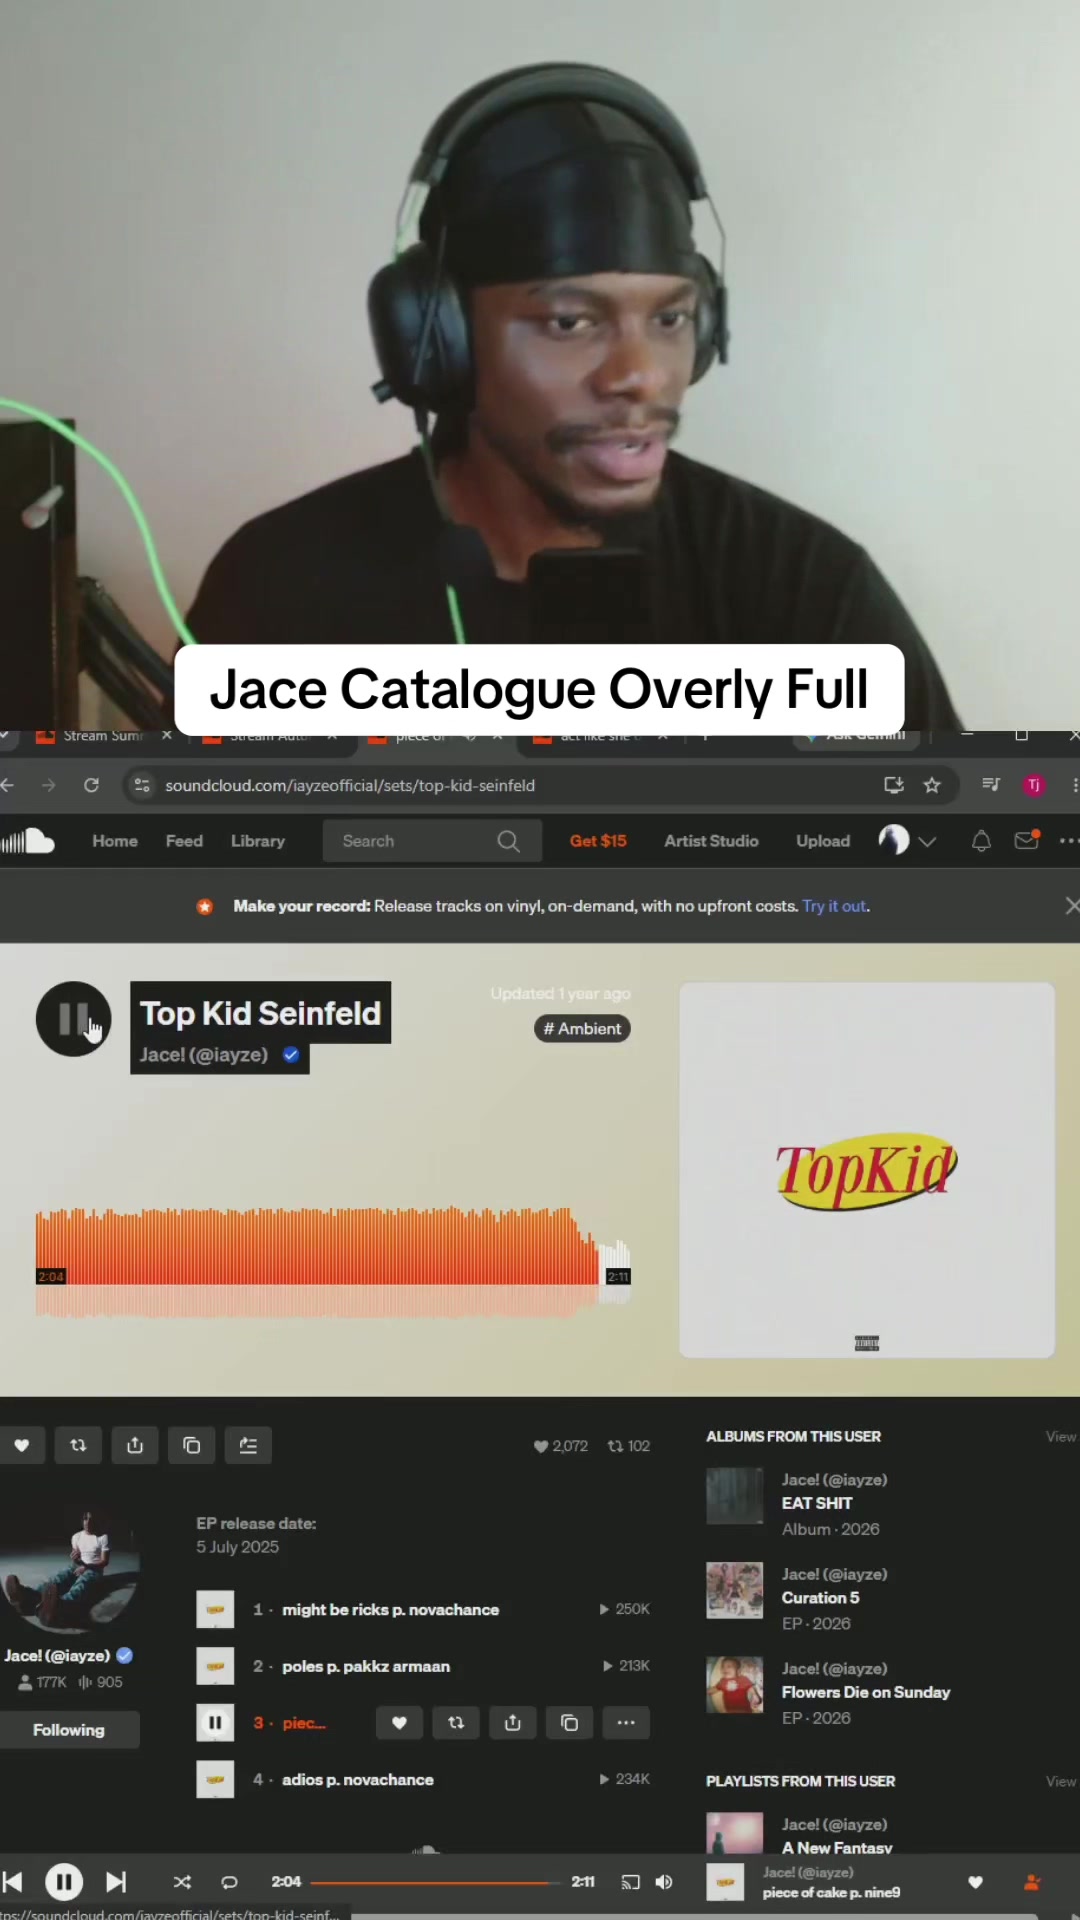The height and width of the screenshot is (1920, 1080).
Task: Copy link for the set
Action: 191,1445
